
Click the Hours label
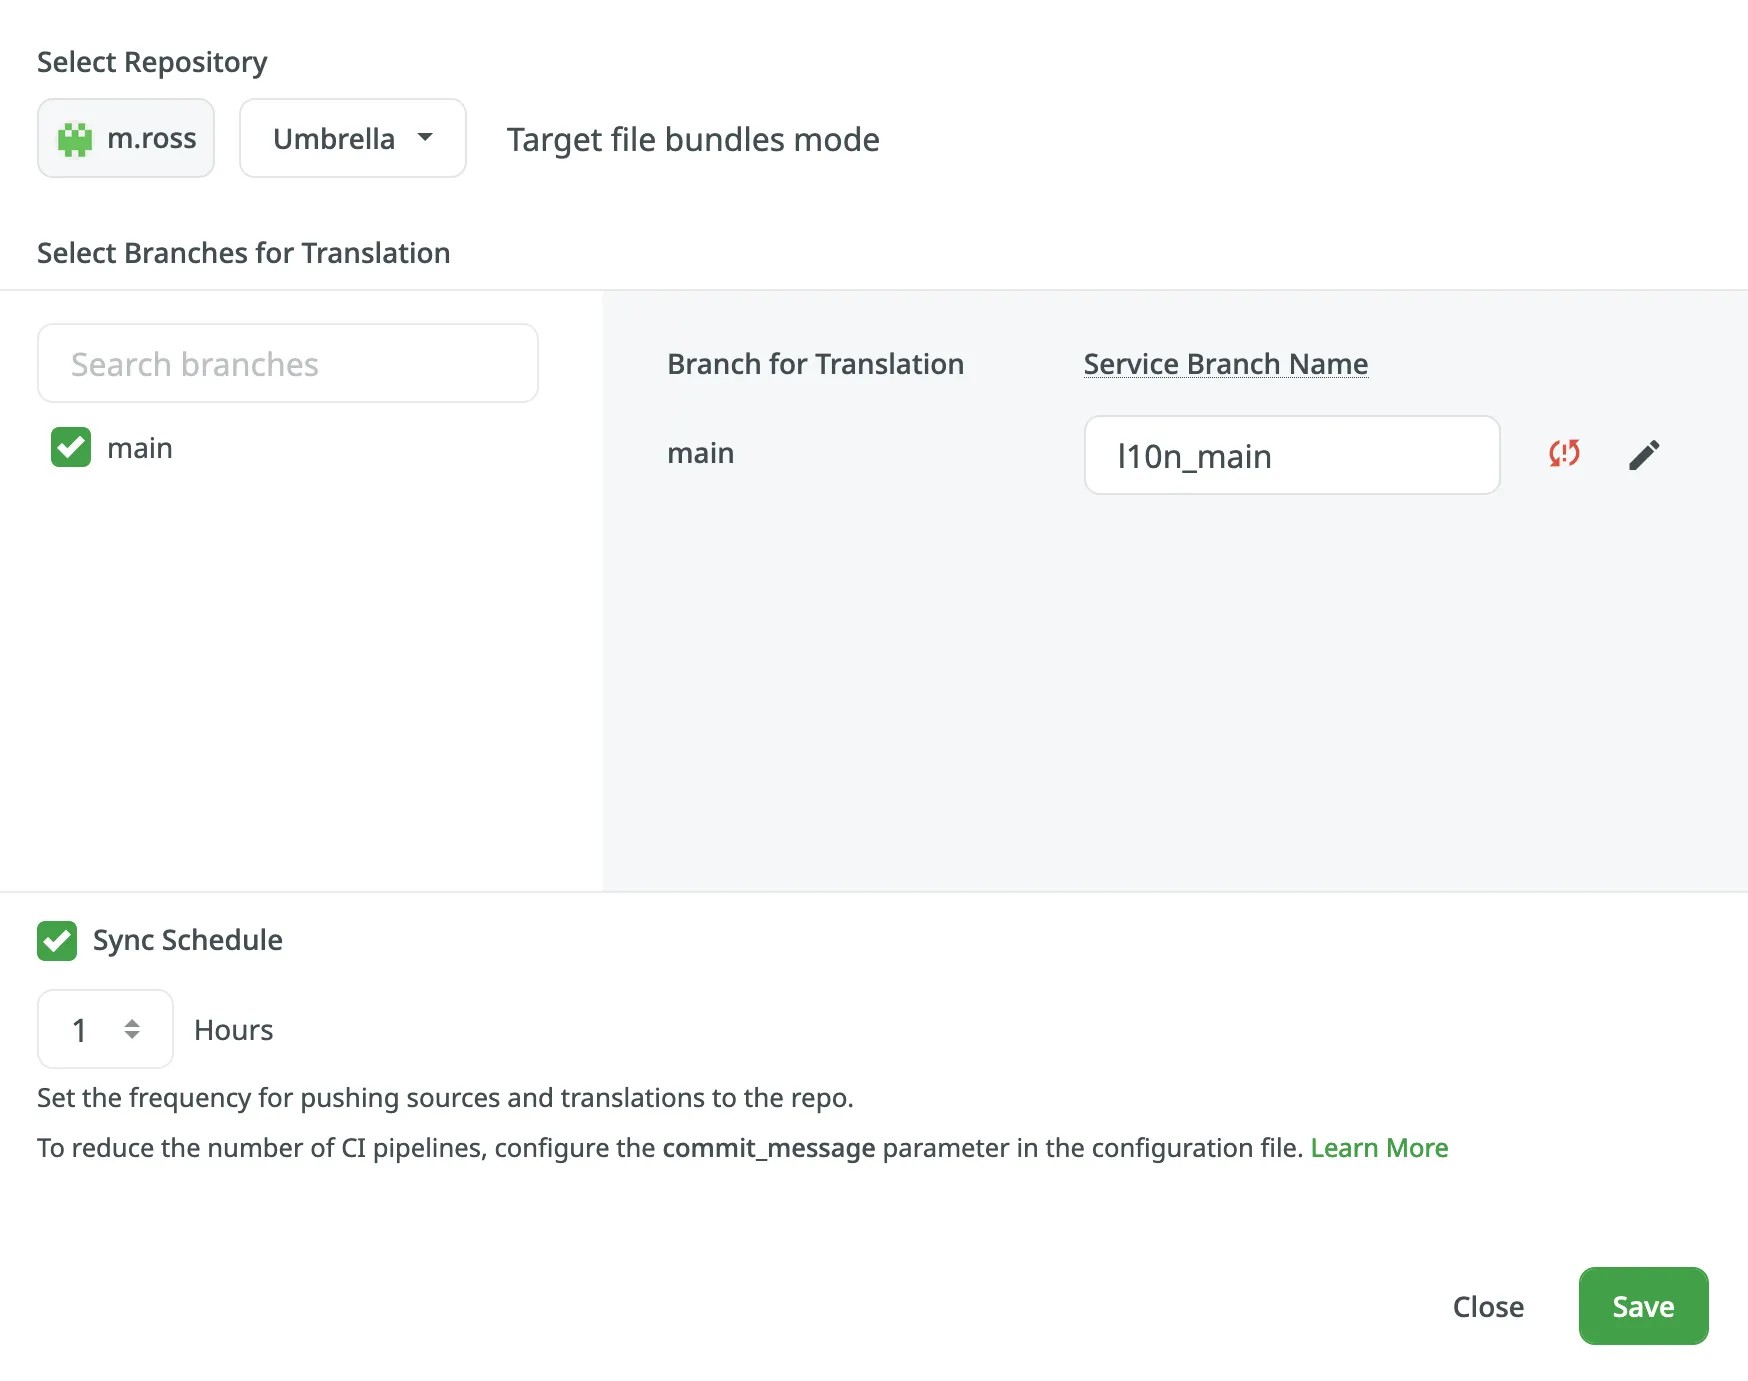234,1030
